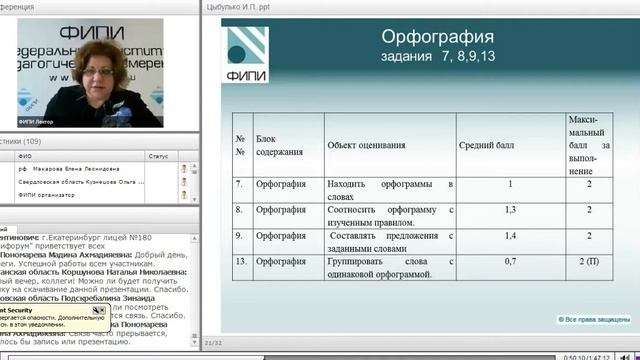Click chat message from Подскребалина Зинаида
This screenshot has height=360, width=640.
94,307
